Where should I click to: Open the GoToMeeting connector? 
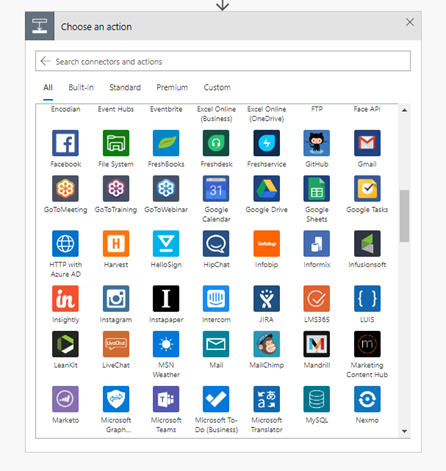pyautogui.click(x=65, y=189)
